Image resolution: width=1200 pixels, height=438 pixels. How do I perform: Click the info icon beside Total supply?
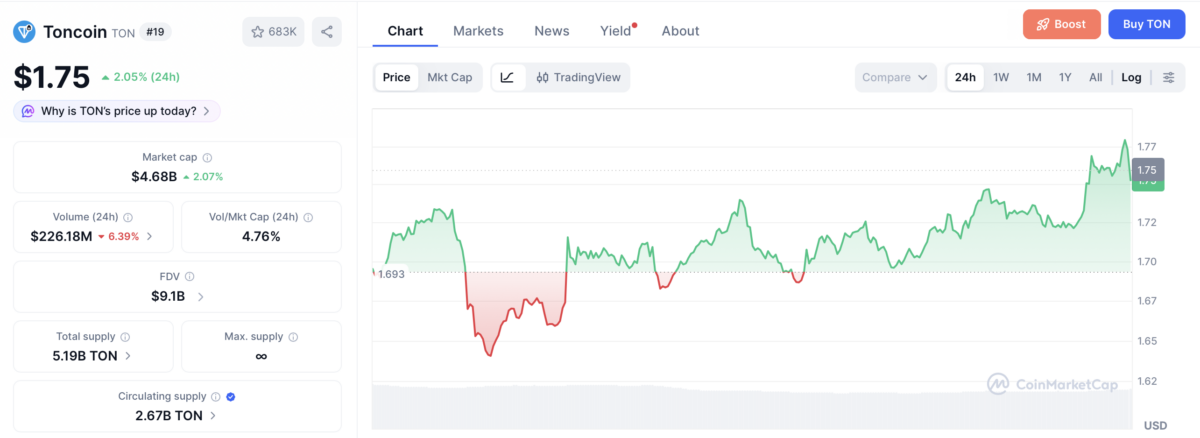(x=125, y=337)
